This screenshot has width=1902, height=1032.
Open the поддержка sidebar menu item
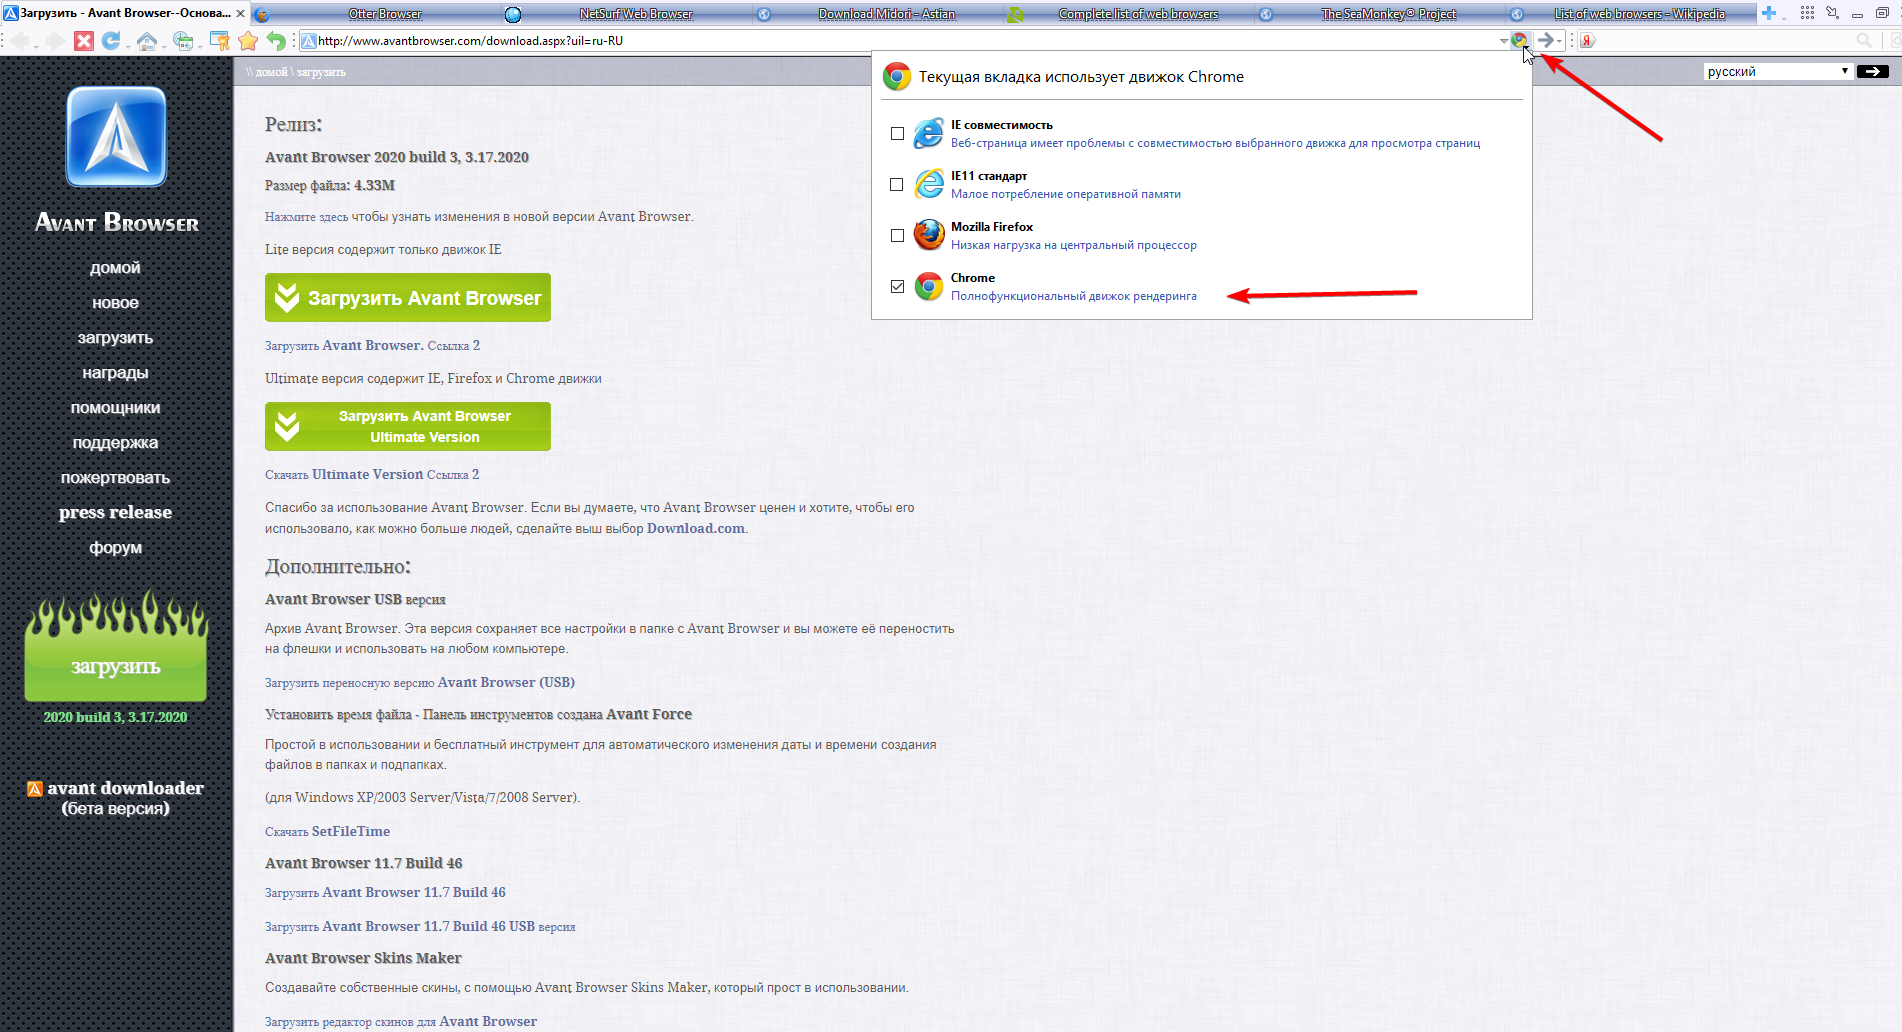(x=115, y=443)
